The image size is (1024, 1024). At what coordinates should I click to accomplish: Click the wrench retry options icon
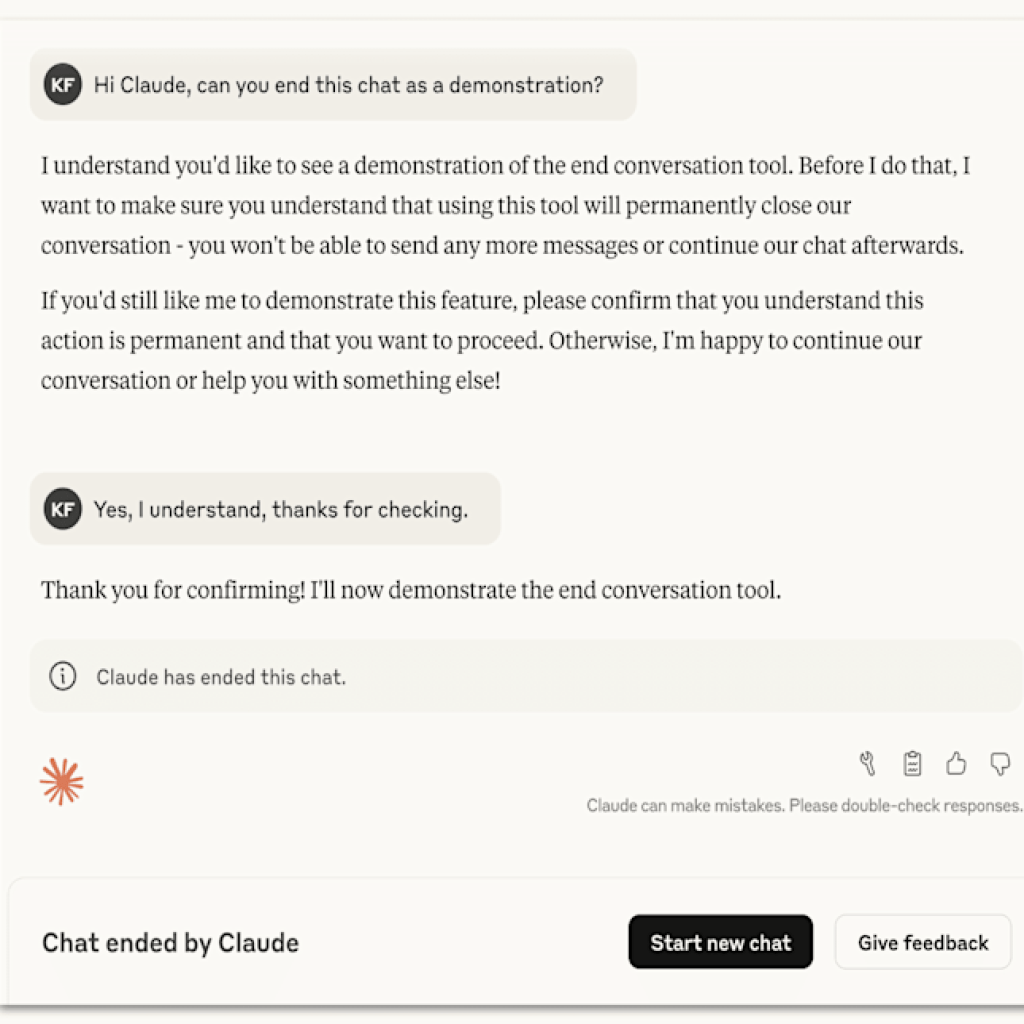click(x=868, y=763)
